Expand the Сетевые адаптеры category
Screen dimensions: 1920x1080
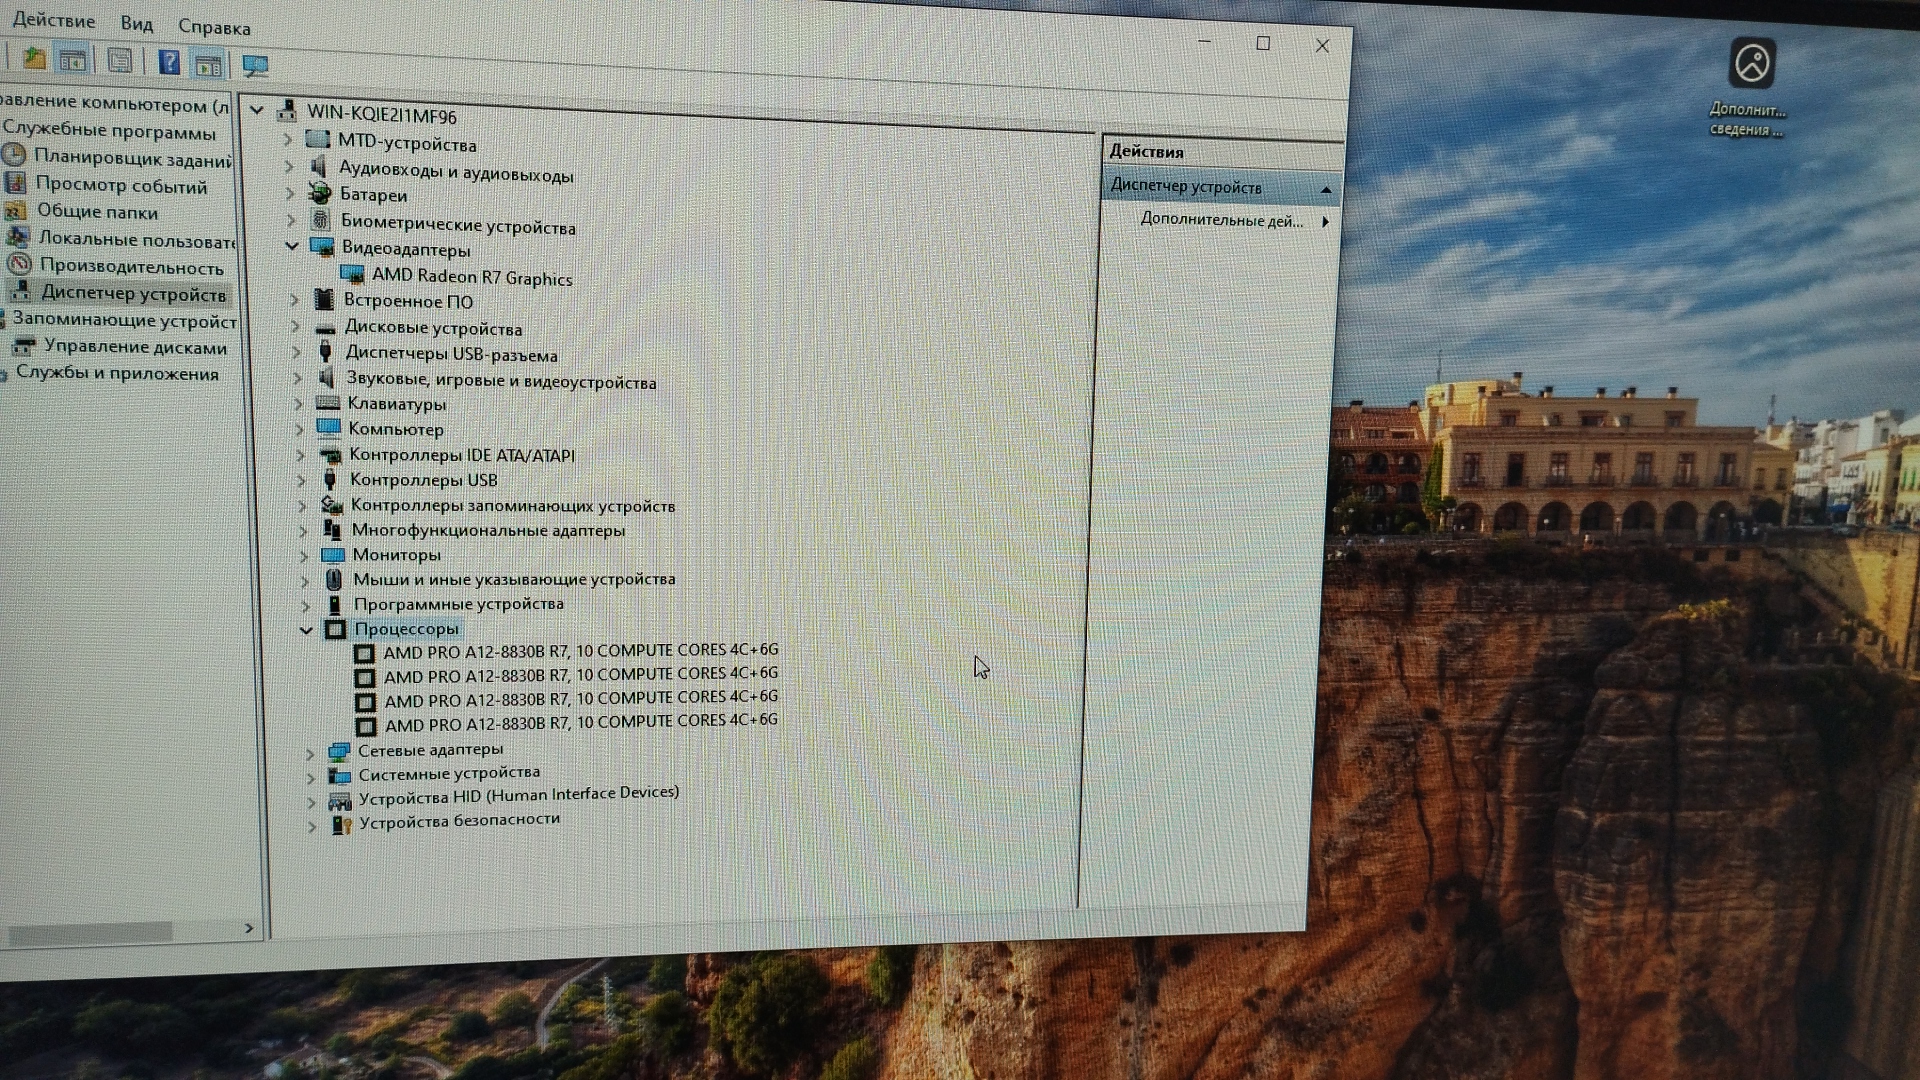311,753
